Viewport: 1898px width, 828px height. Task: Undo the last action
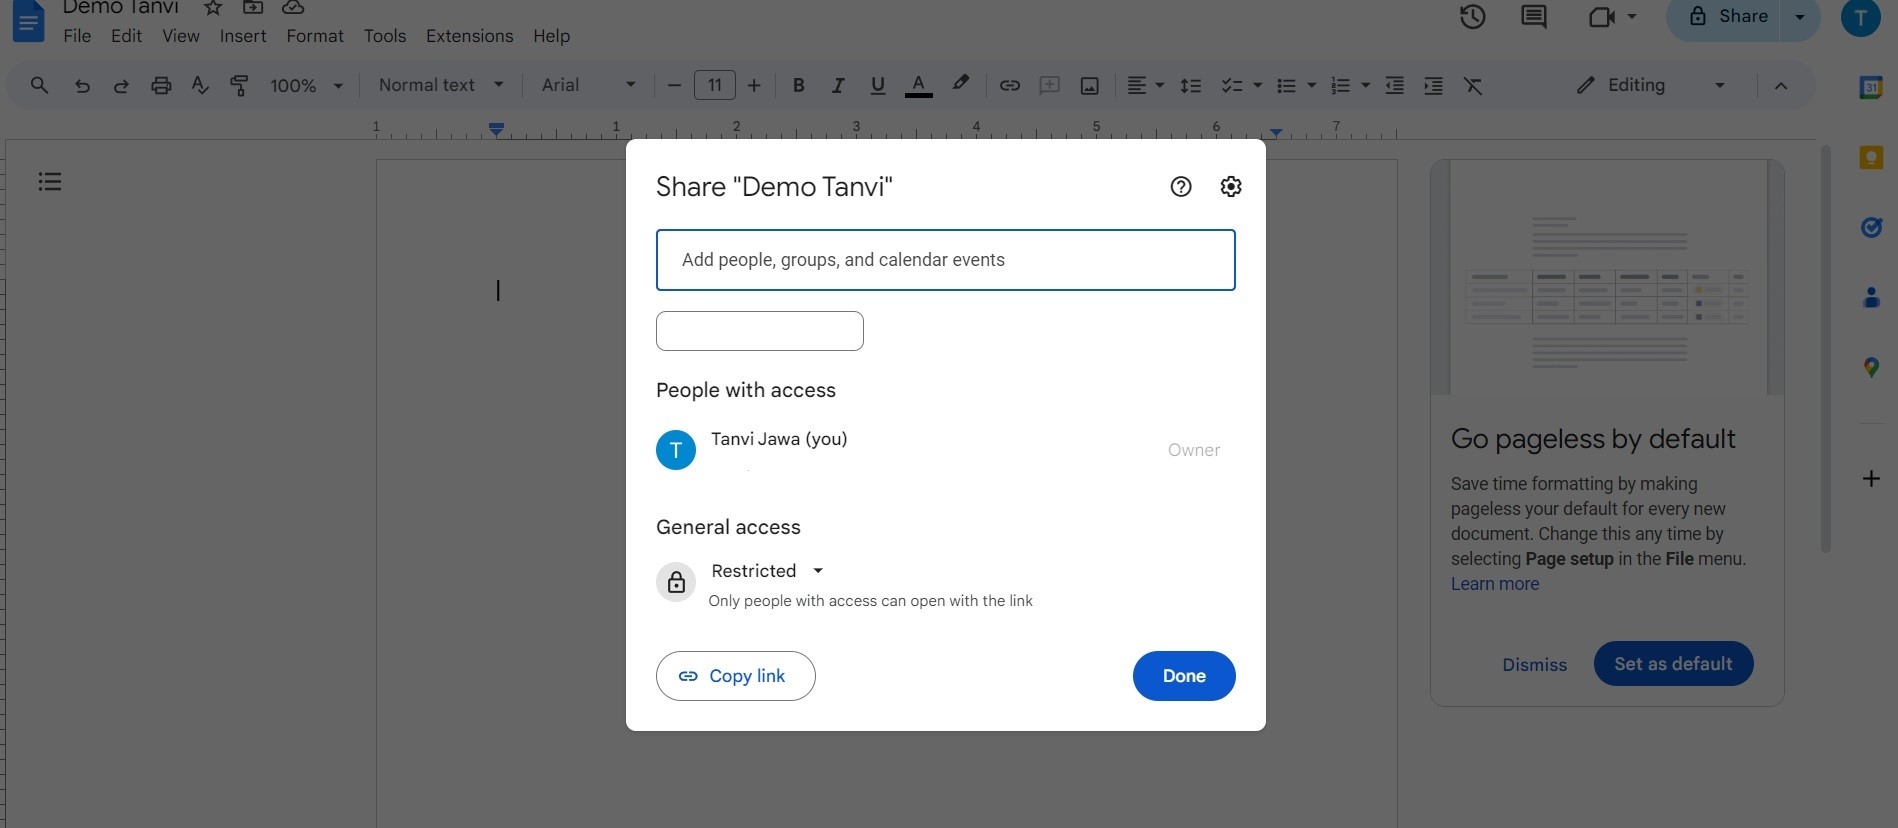click(x=82, y=86)
